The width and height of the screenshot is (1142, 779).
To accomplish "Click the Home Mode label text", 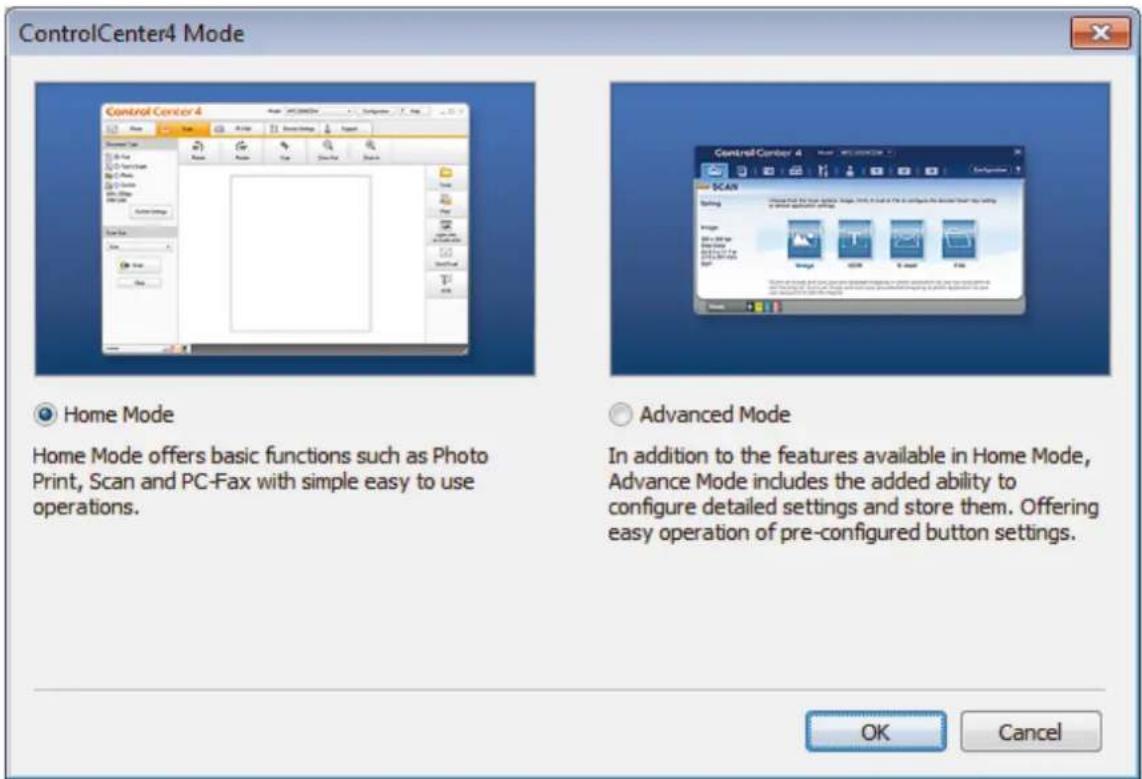I will [x=119, y=414].
